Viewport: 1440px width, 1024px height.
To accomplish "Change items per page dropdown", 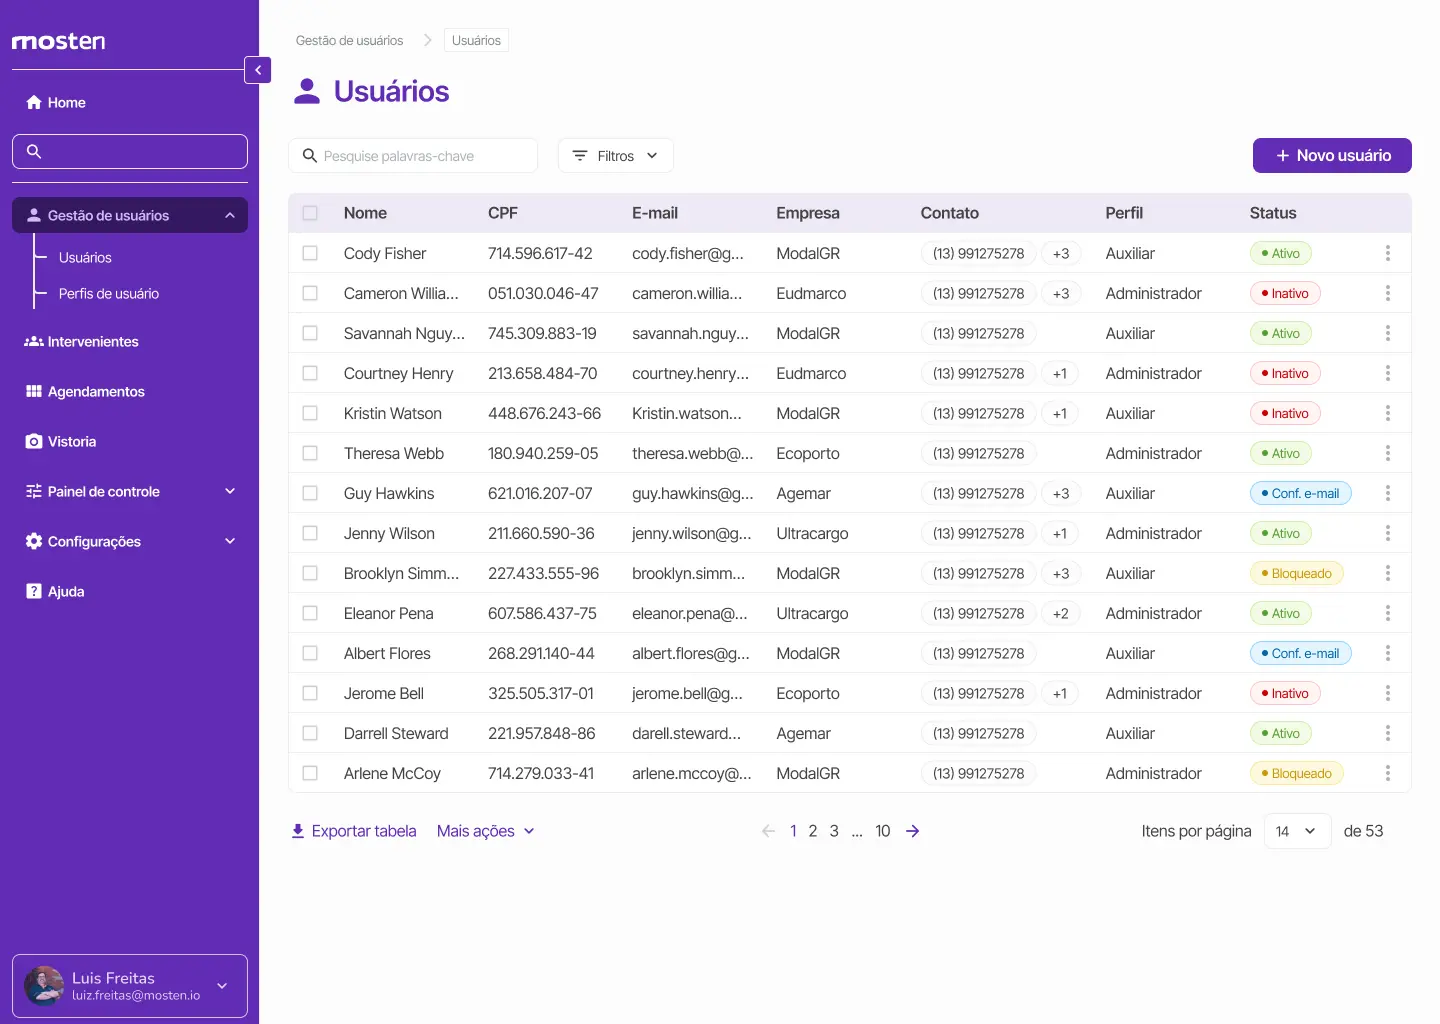I will point(1297,831).
